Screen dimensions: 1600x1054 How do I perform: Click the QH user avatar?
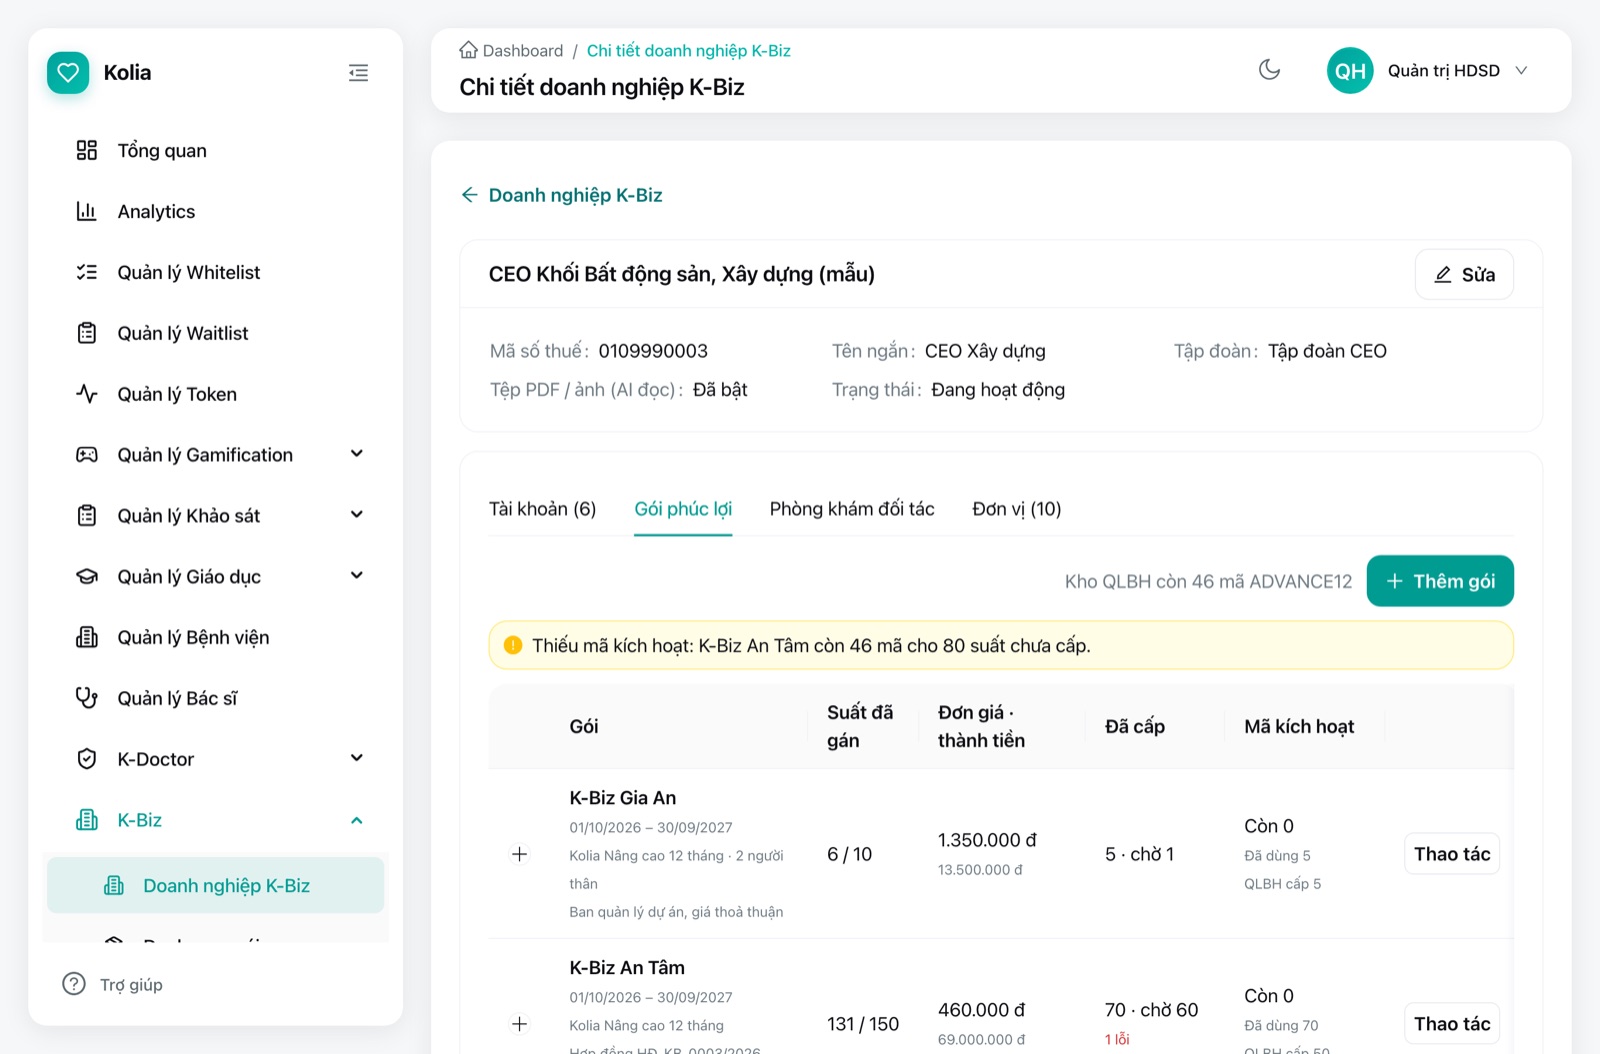[x=1350, y=70]
